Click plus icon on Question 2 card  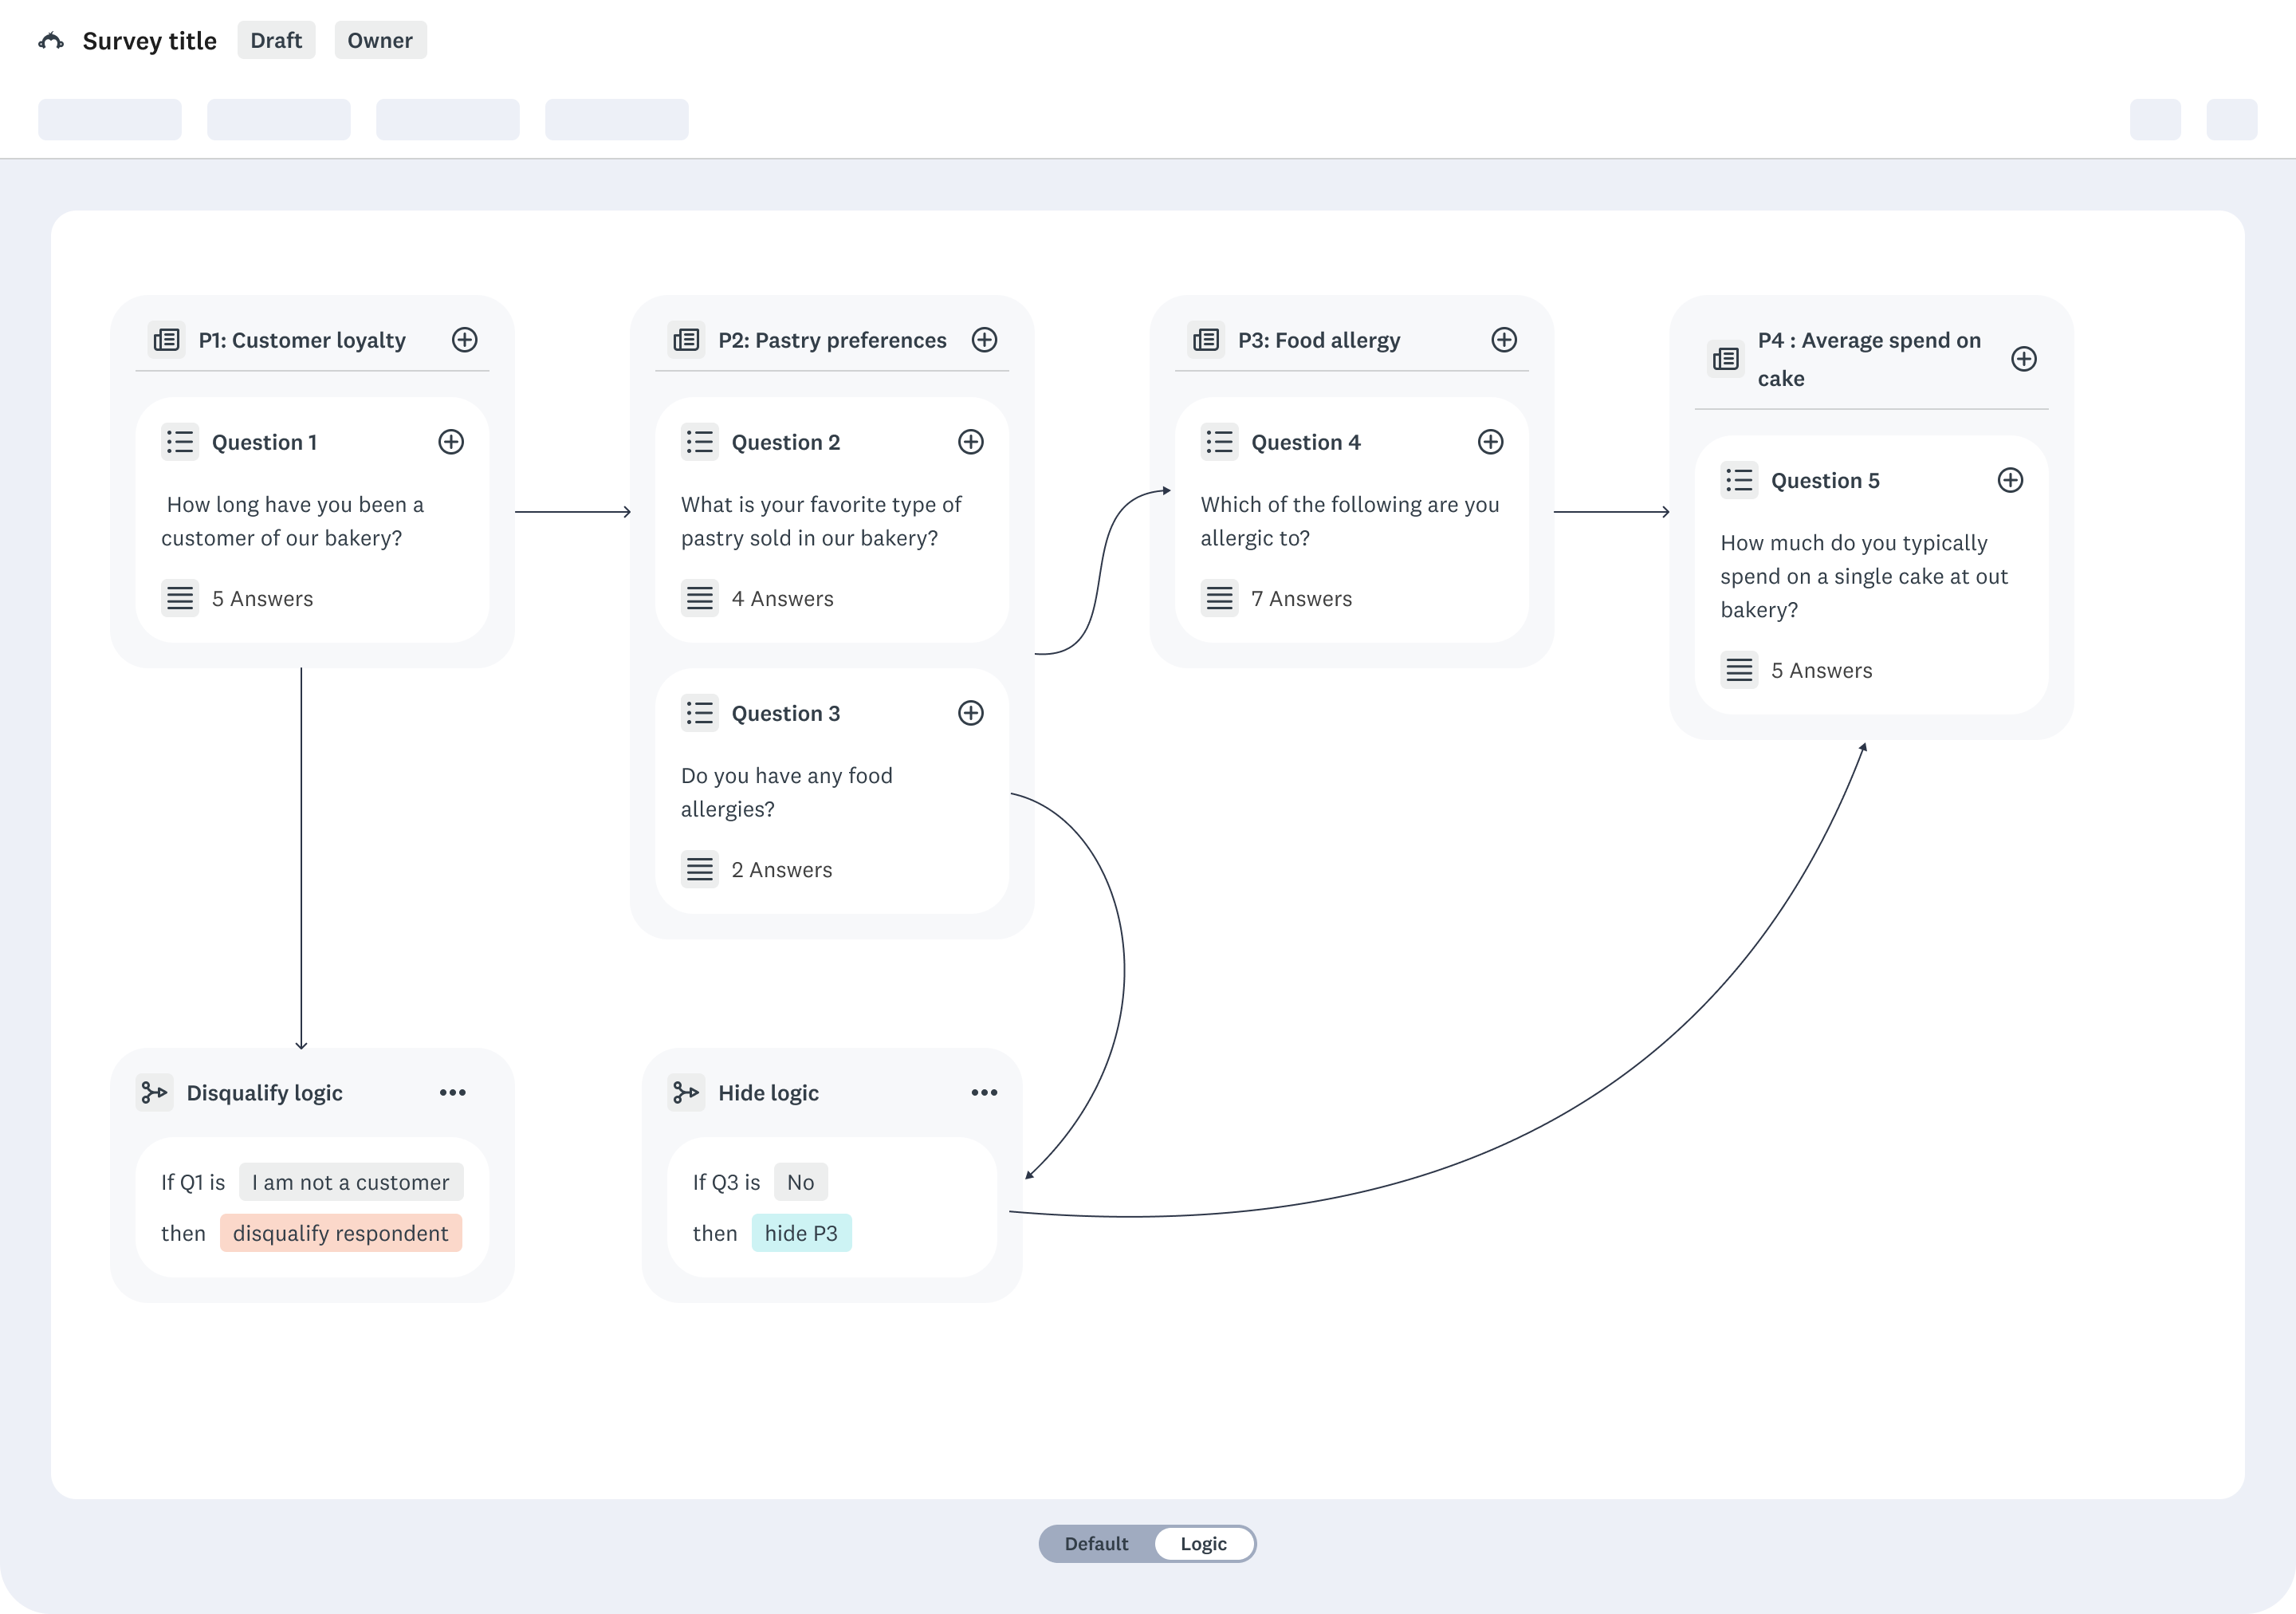[970, 442]
